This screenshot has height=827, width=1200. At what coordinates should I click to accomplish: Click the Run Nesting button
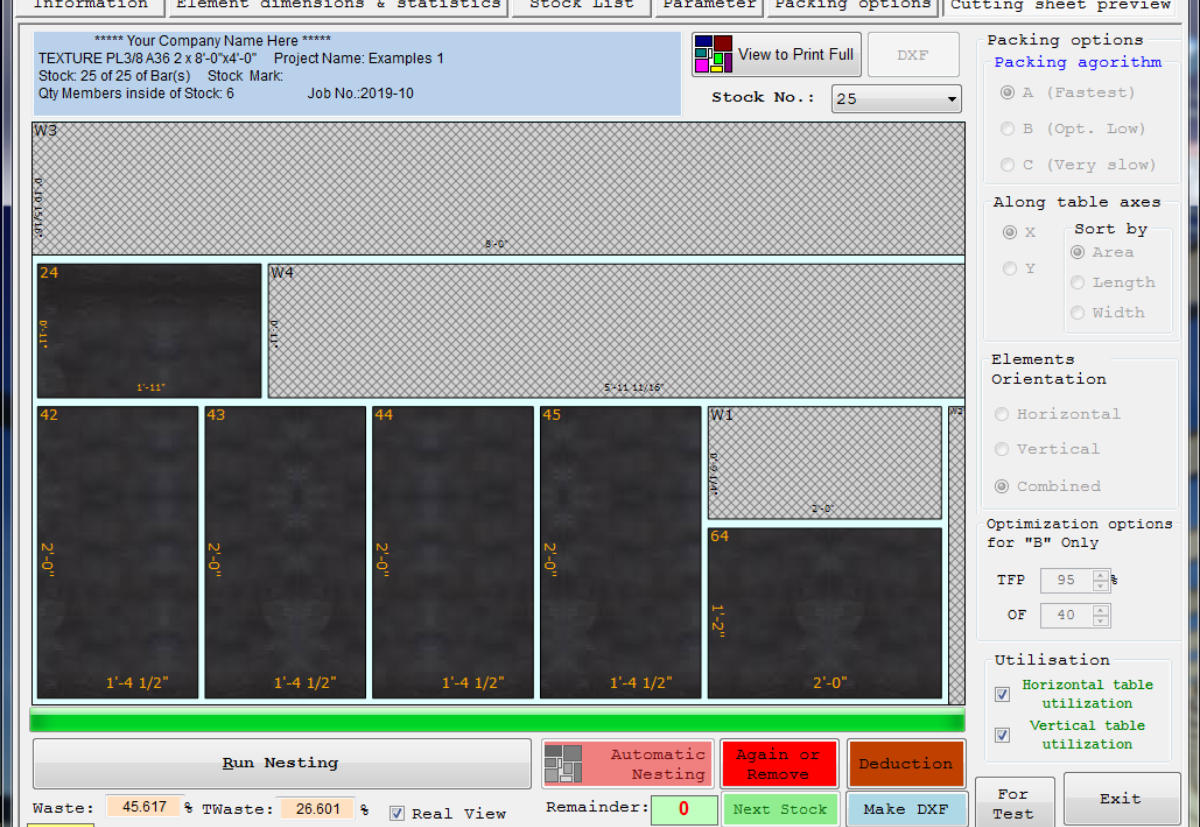pos(281,763)
